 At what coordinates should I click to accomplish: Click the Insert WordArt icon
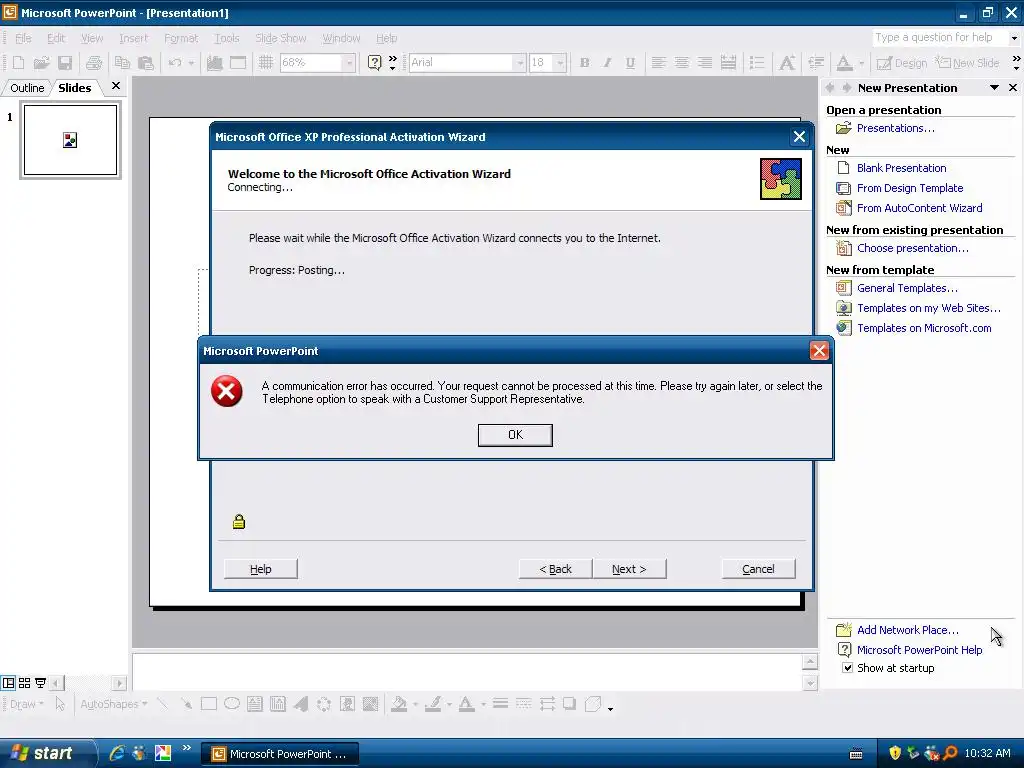[300, 704]
